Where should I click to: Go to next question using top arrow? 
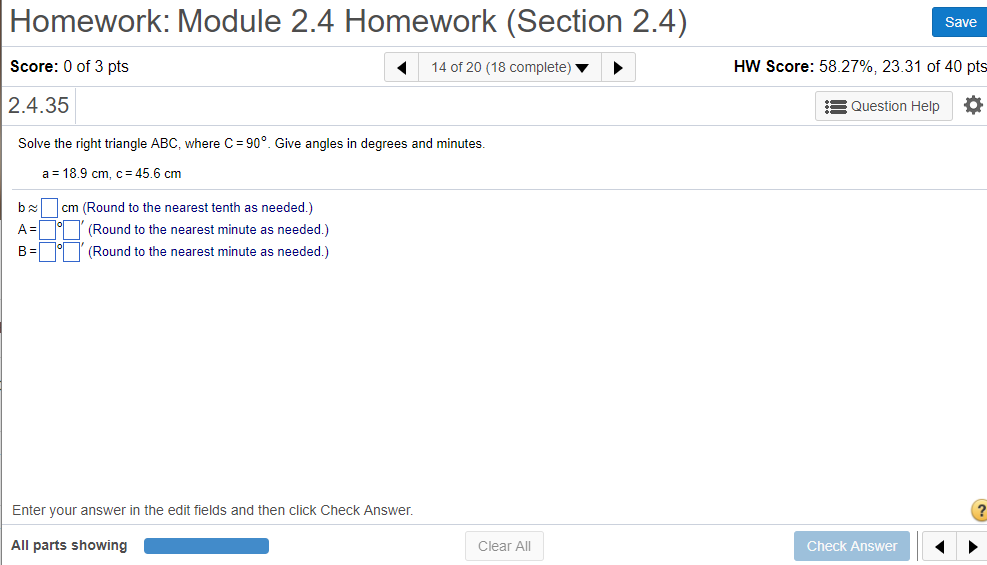point(619,68)
